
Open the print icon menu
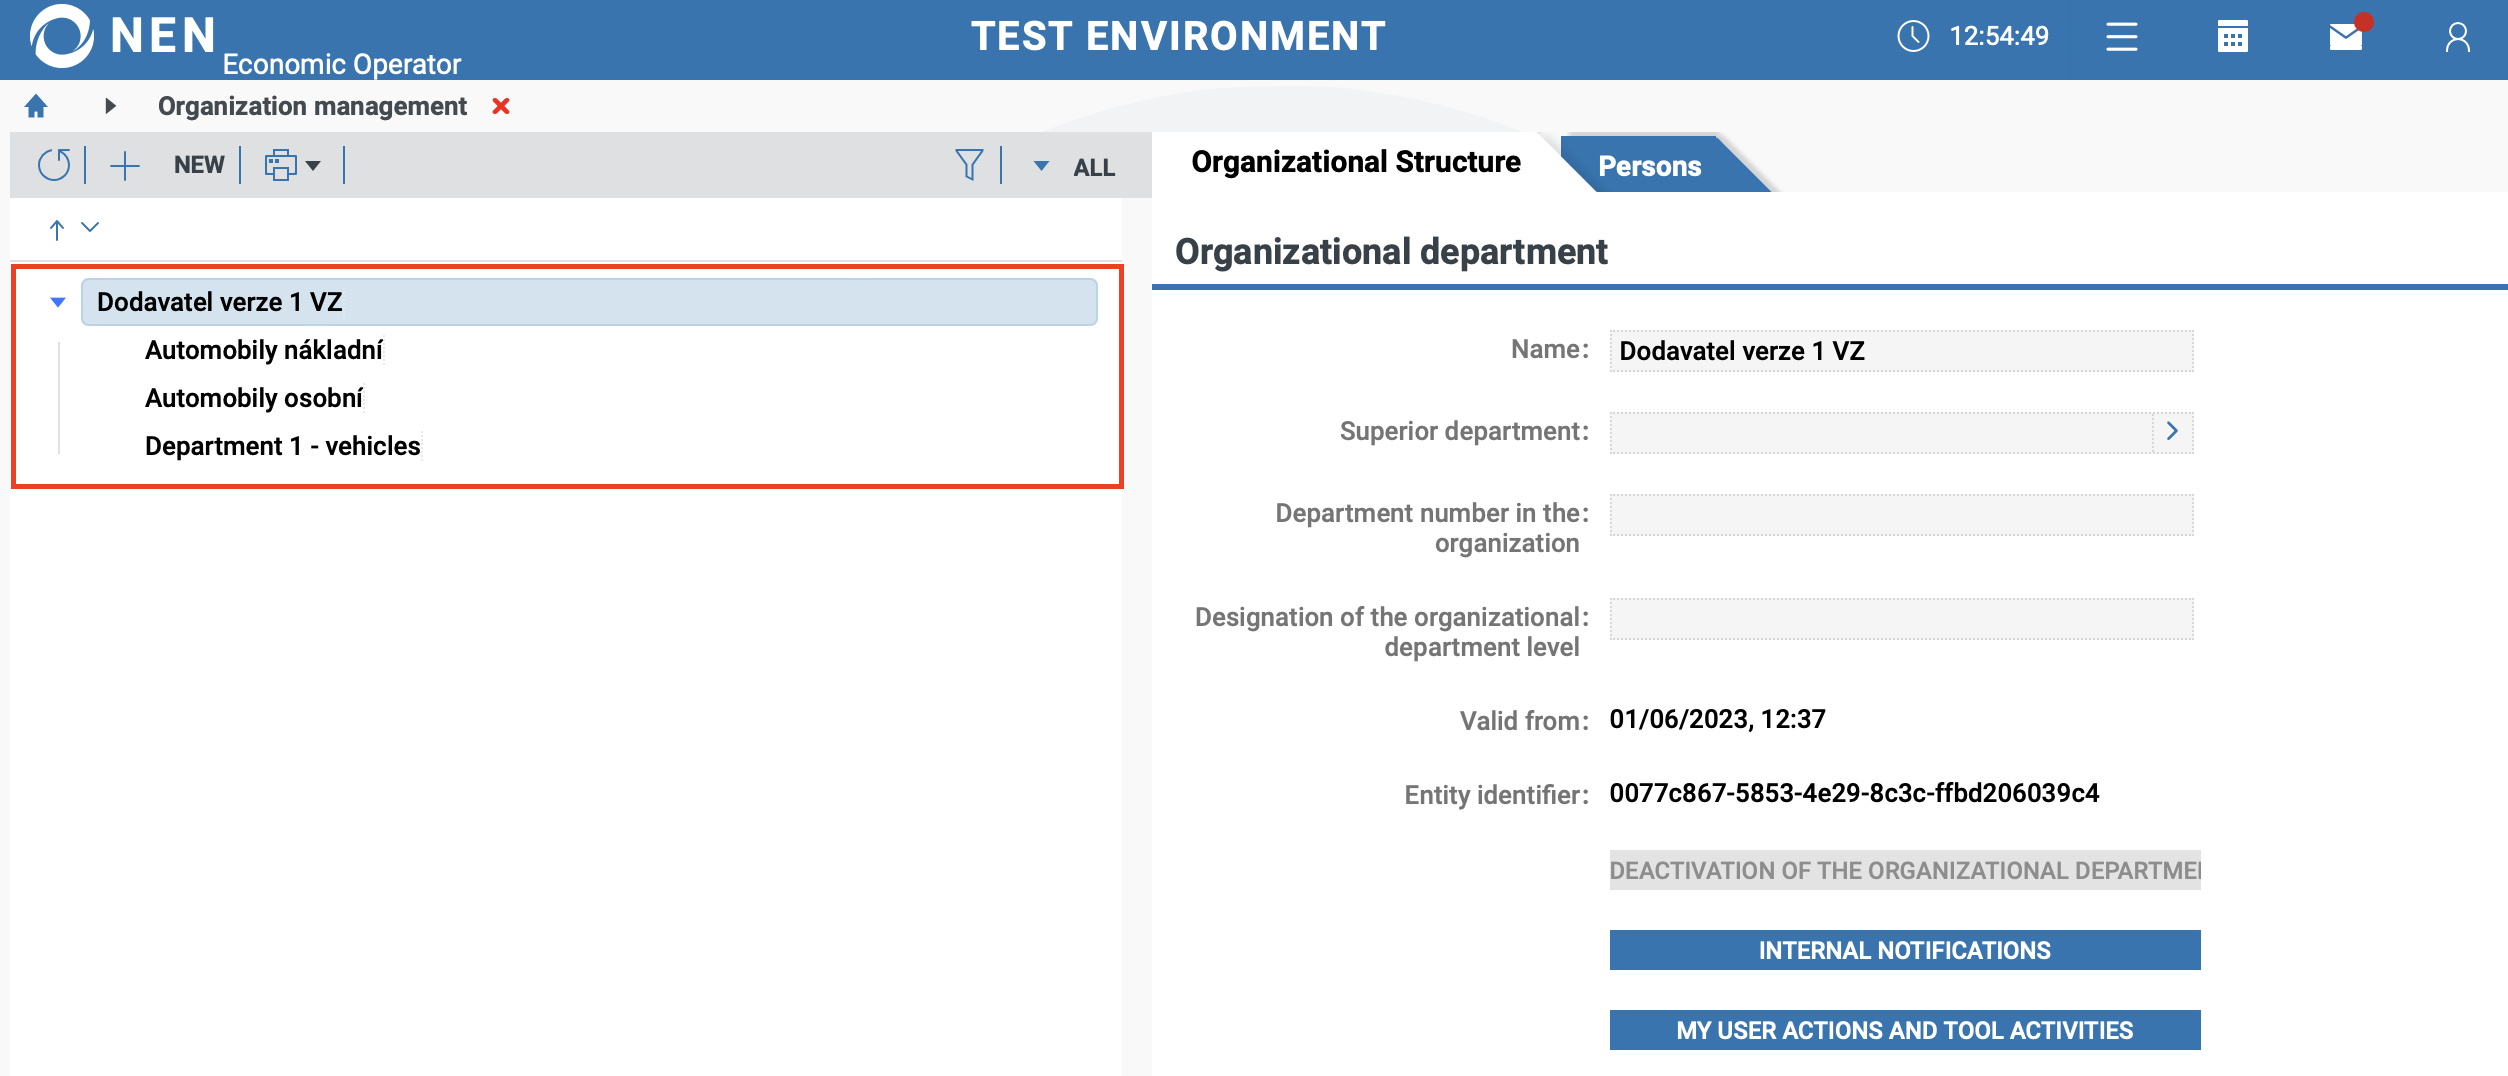291,165
